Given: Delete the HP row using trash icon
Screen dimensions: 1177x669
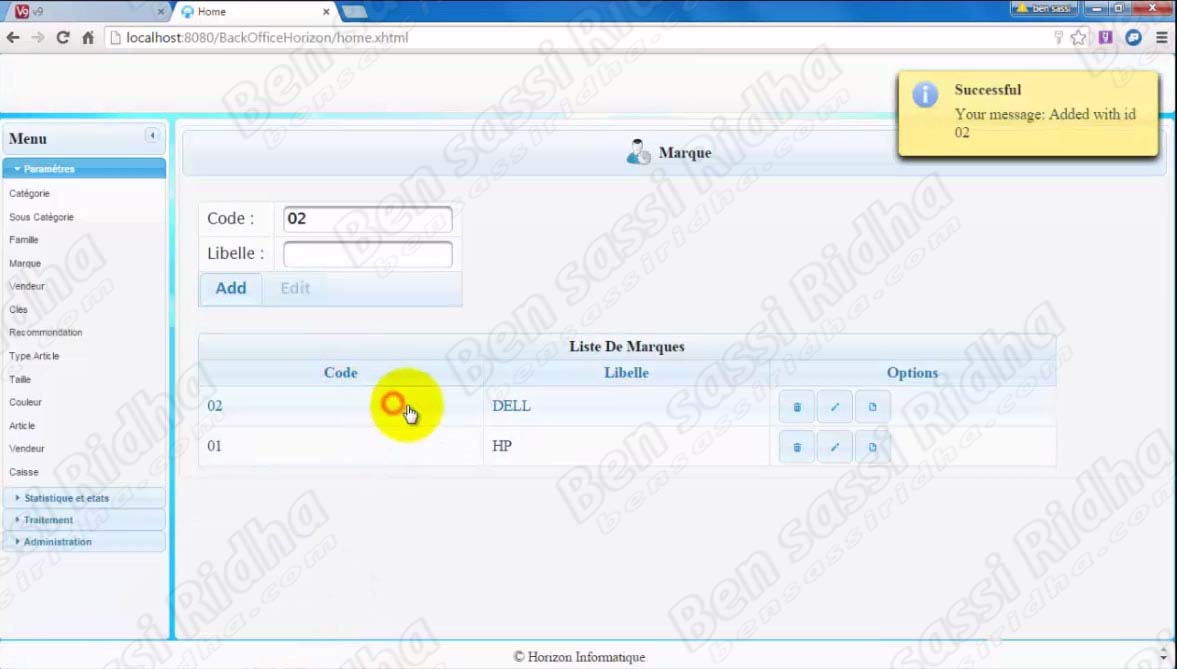Looking at the screenshot, I should click(x=797, y=447).
